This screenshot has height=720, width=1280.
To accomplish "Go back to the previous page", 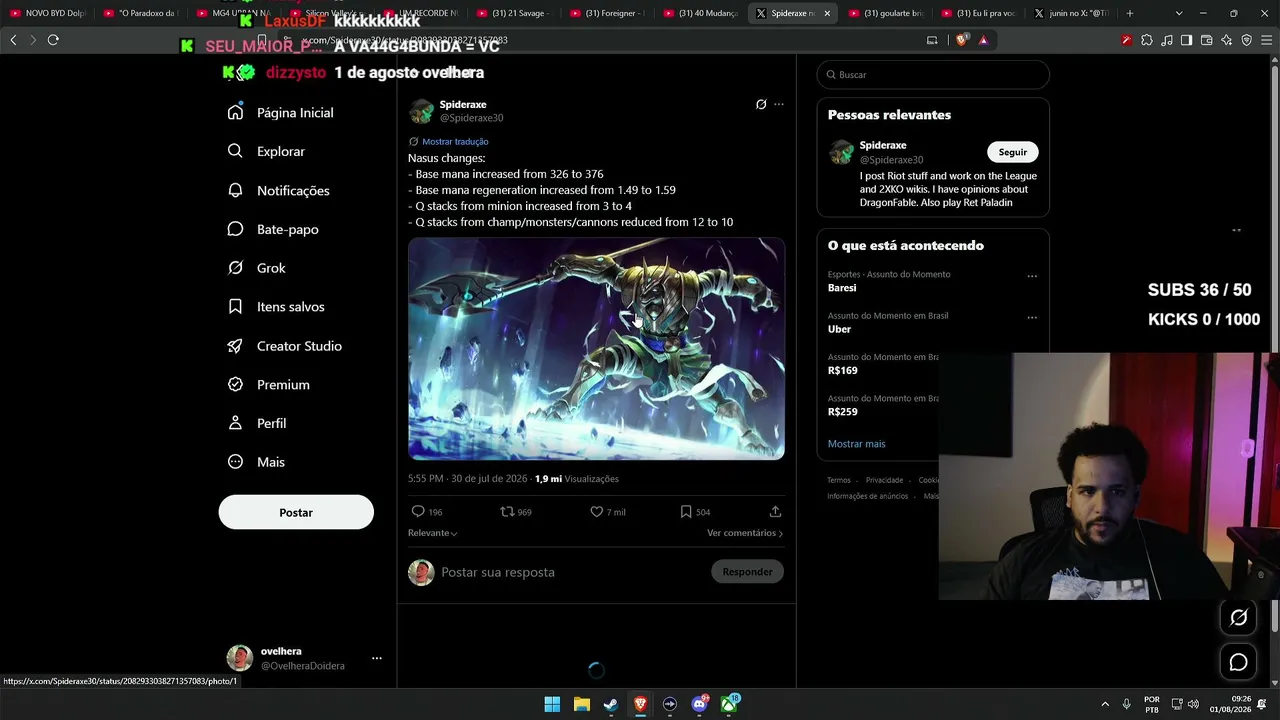I will 13,40.
